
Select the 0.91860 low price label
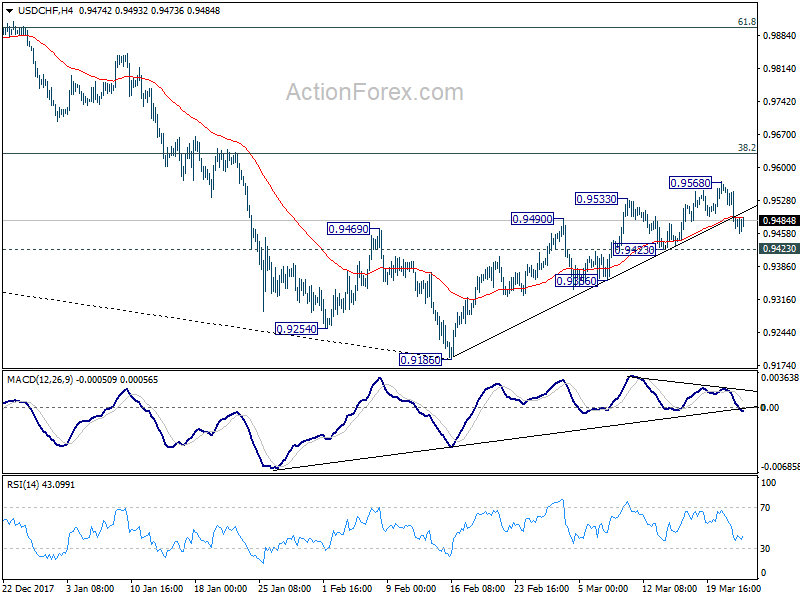[420, 360]
